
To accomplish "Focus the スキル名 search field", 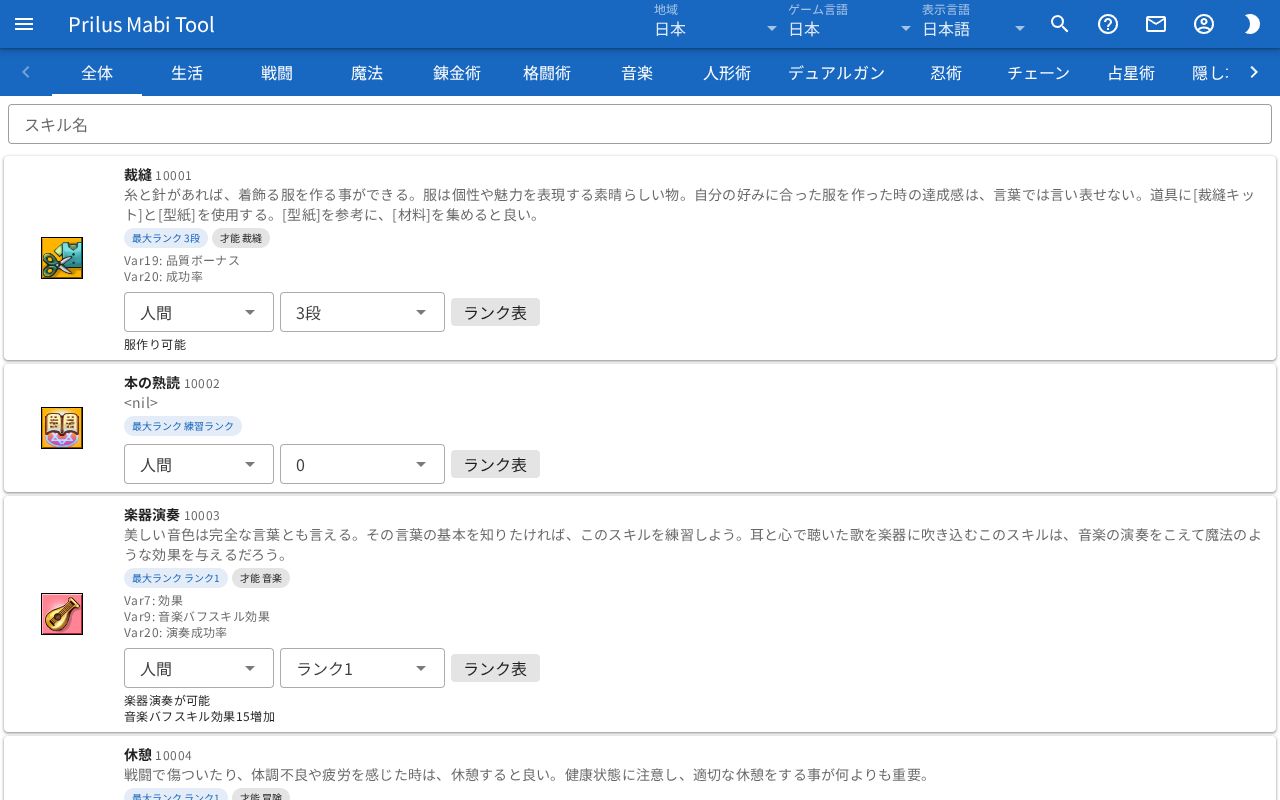I will click(x=640, y=124).
